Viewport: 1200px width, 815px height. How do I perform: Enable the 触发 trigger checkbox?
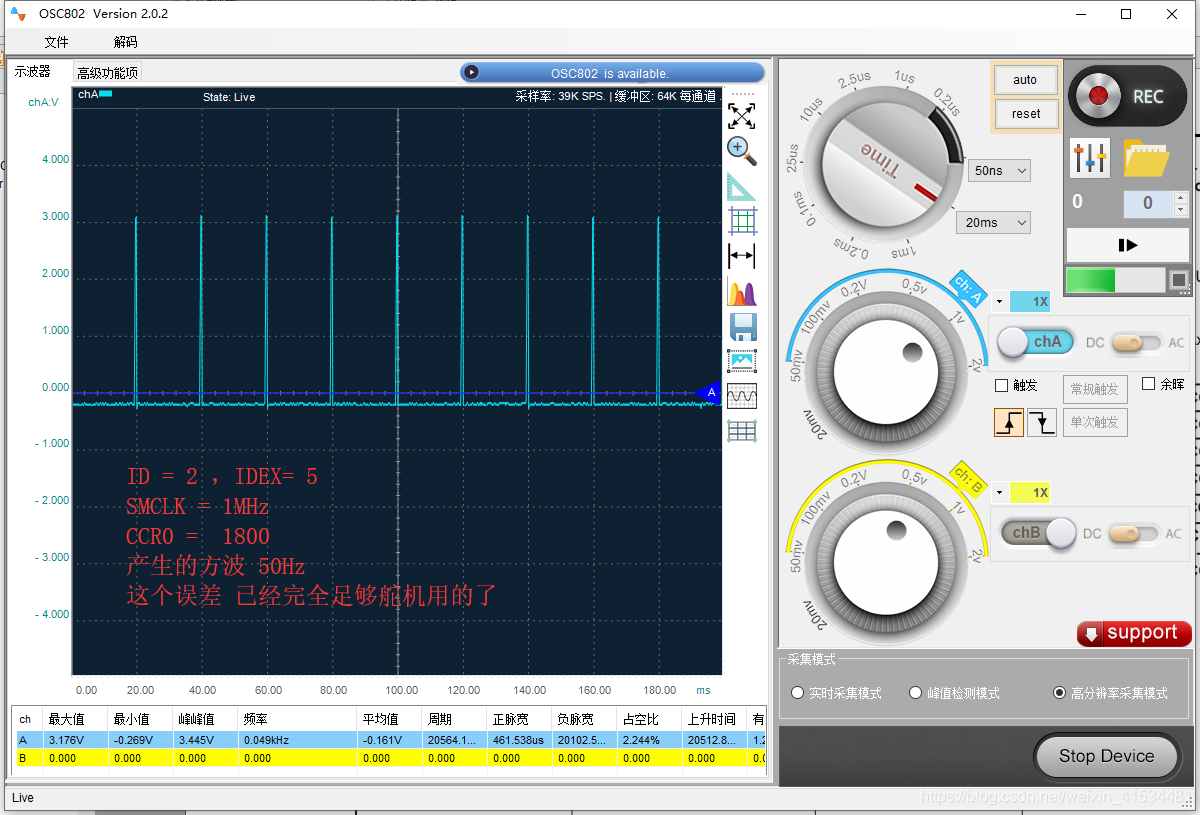[1002, 385]
